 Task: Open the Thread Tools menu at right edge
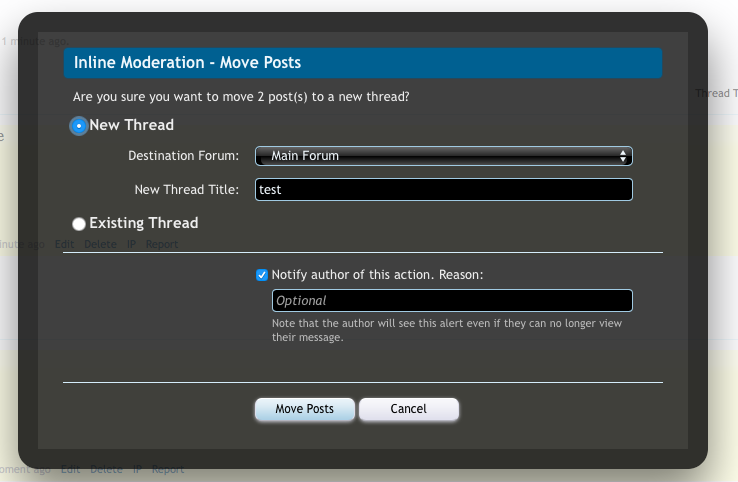[717, 93]
